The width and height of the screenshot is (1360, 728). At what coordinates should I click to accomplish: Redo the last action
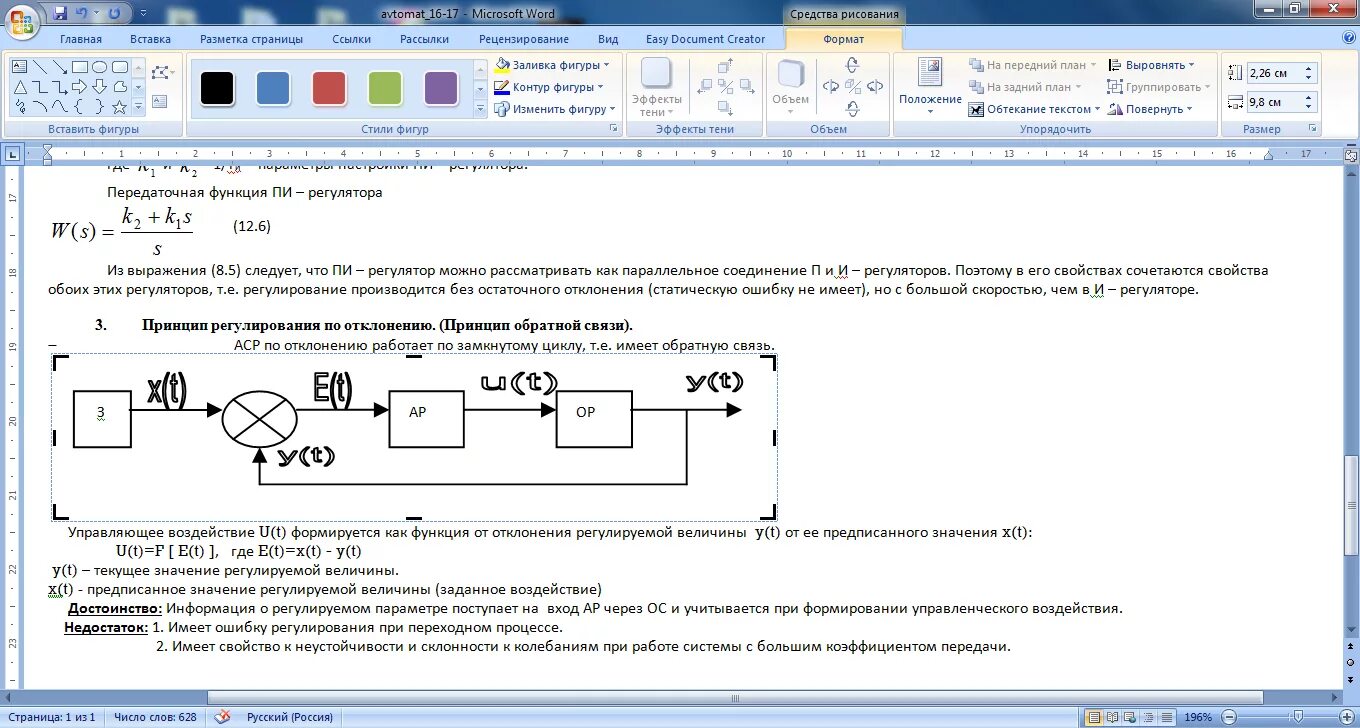(113, 13)
